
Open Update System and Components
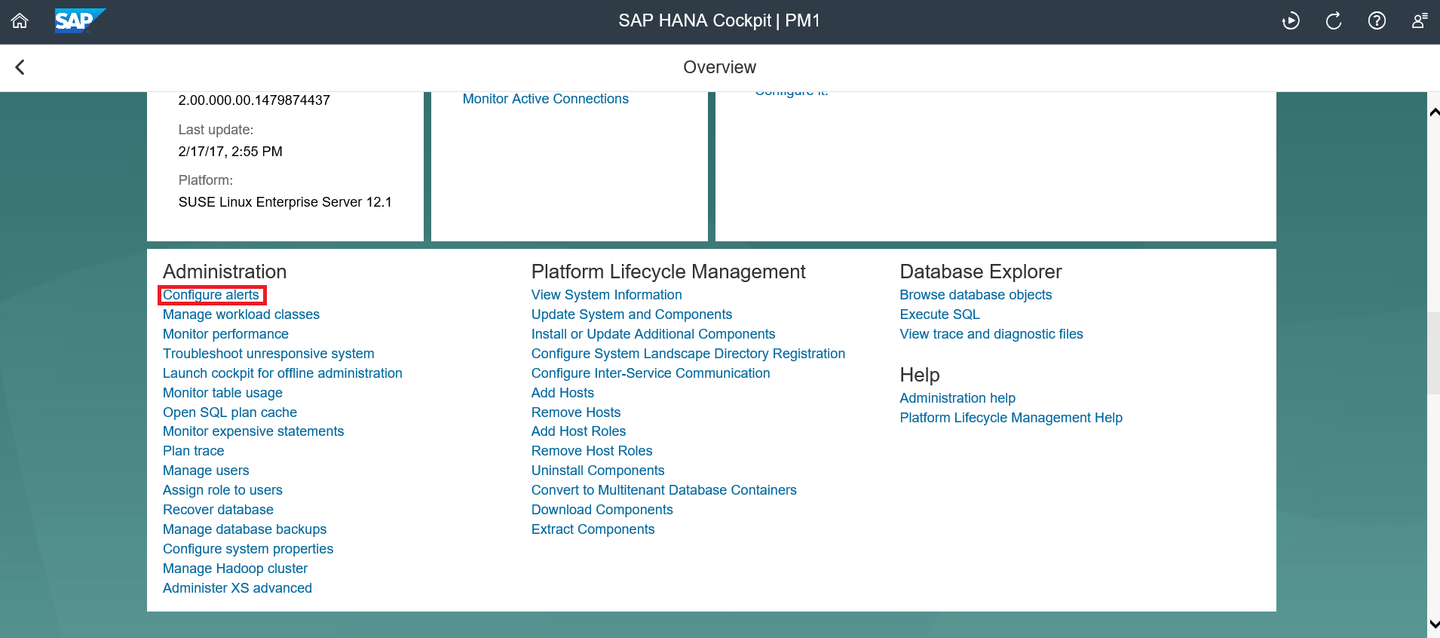tap(632, 314)
